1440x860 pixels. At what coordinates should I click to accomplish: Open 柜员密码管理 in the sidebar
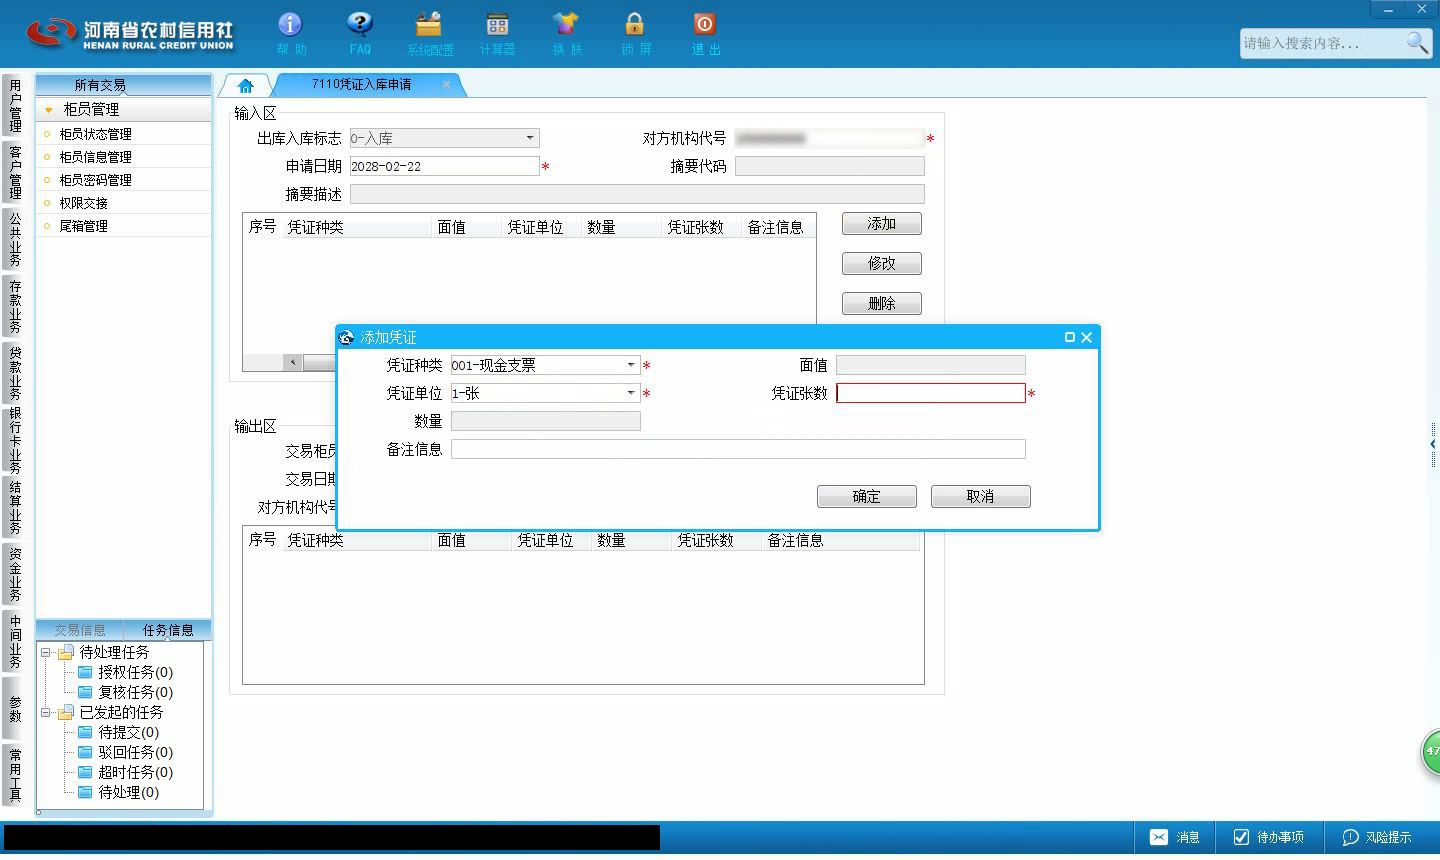pos(95,180)
